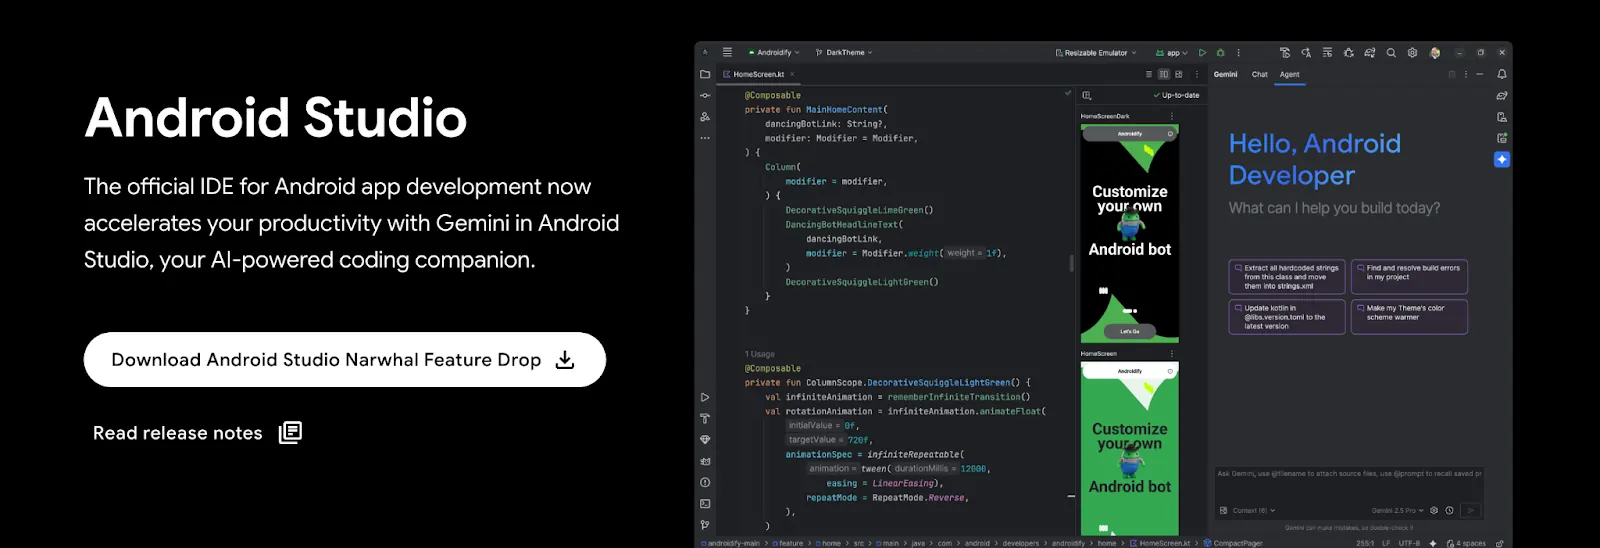1600x548 pixels.
Task: Select the HomeScreen.kt editor tab
Action: click(x=758, y=74)
